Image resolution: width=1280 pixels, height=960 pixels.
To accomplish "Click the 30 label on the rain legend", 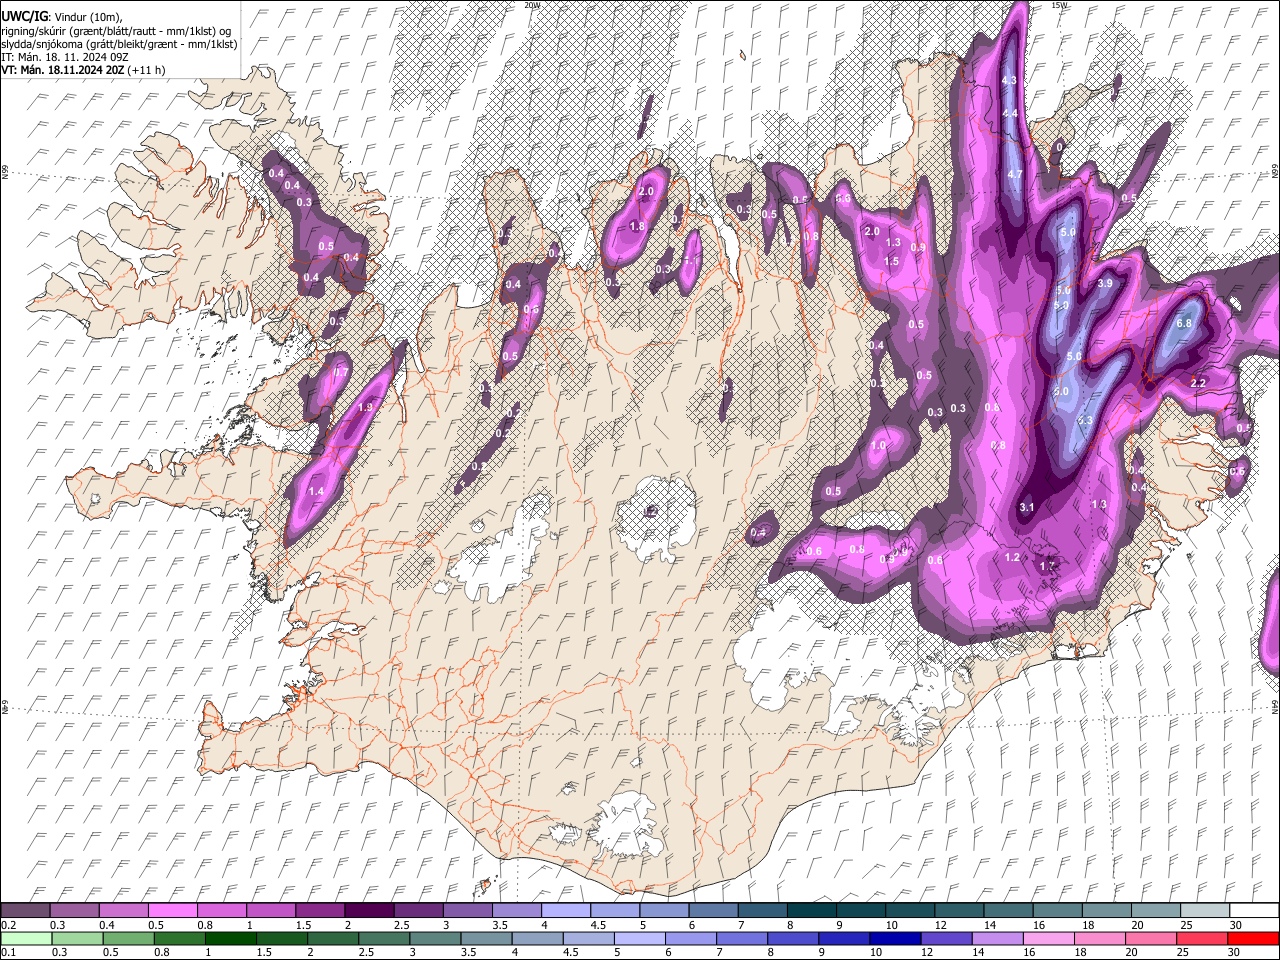I will pos(1235,952).
